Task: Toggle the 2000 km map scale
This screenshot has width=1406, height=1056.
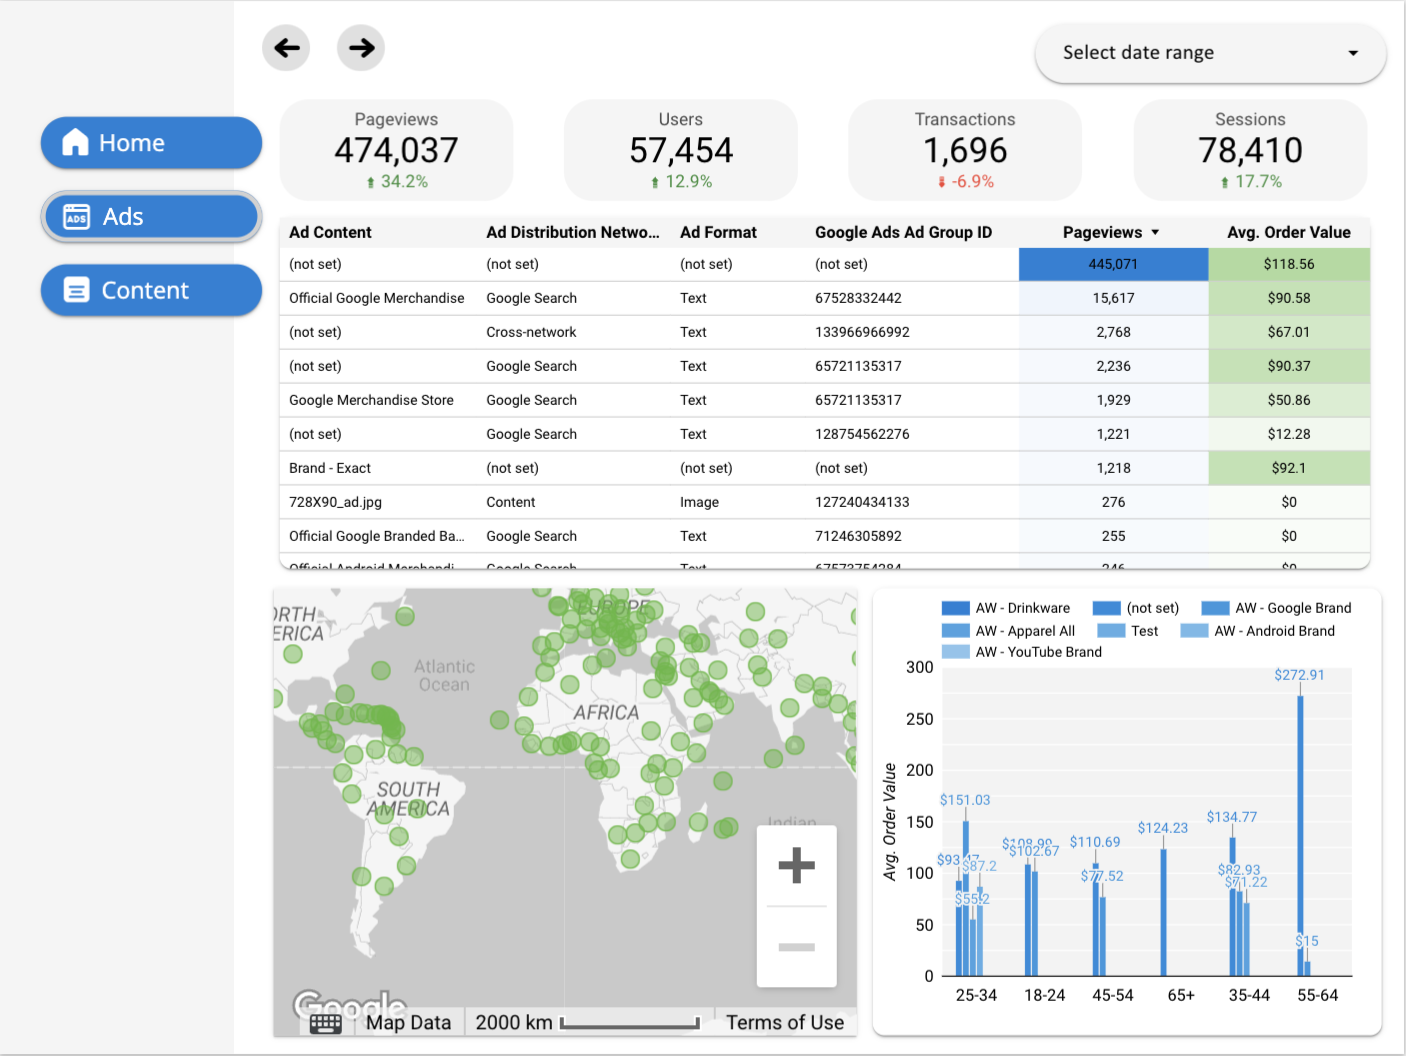Action: tap(586, 1022)
